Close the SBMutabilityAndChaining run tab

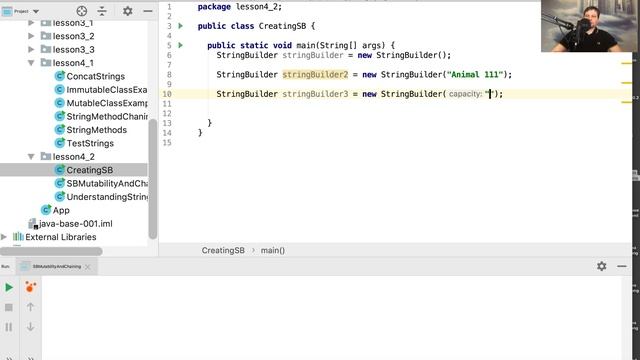click(88, 267)
